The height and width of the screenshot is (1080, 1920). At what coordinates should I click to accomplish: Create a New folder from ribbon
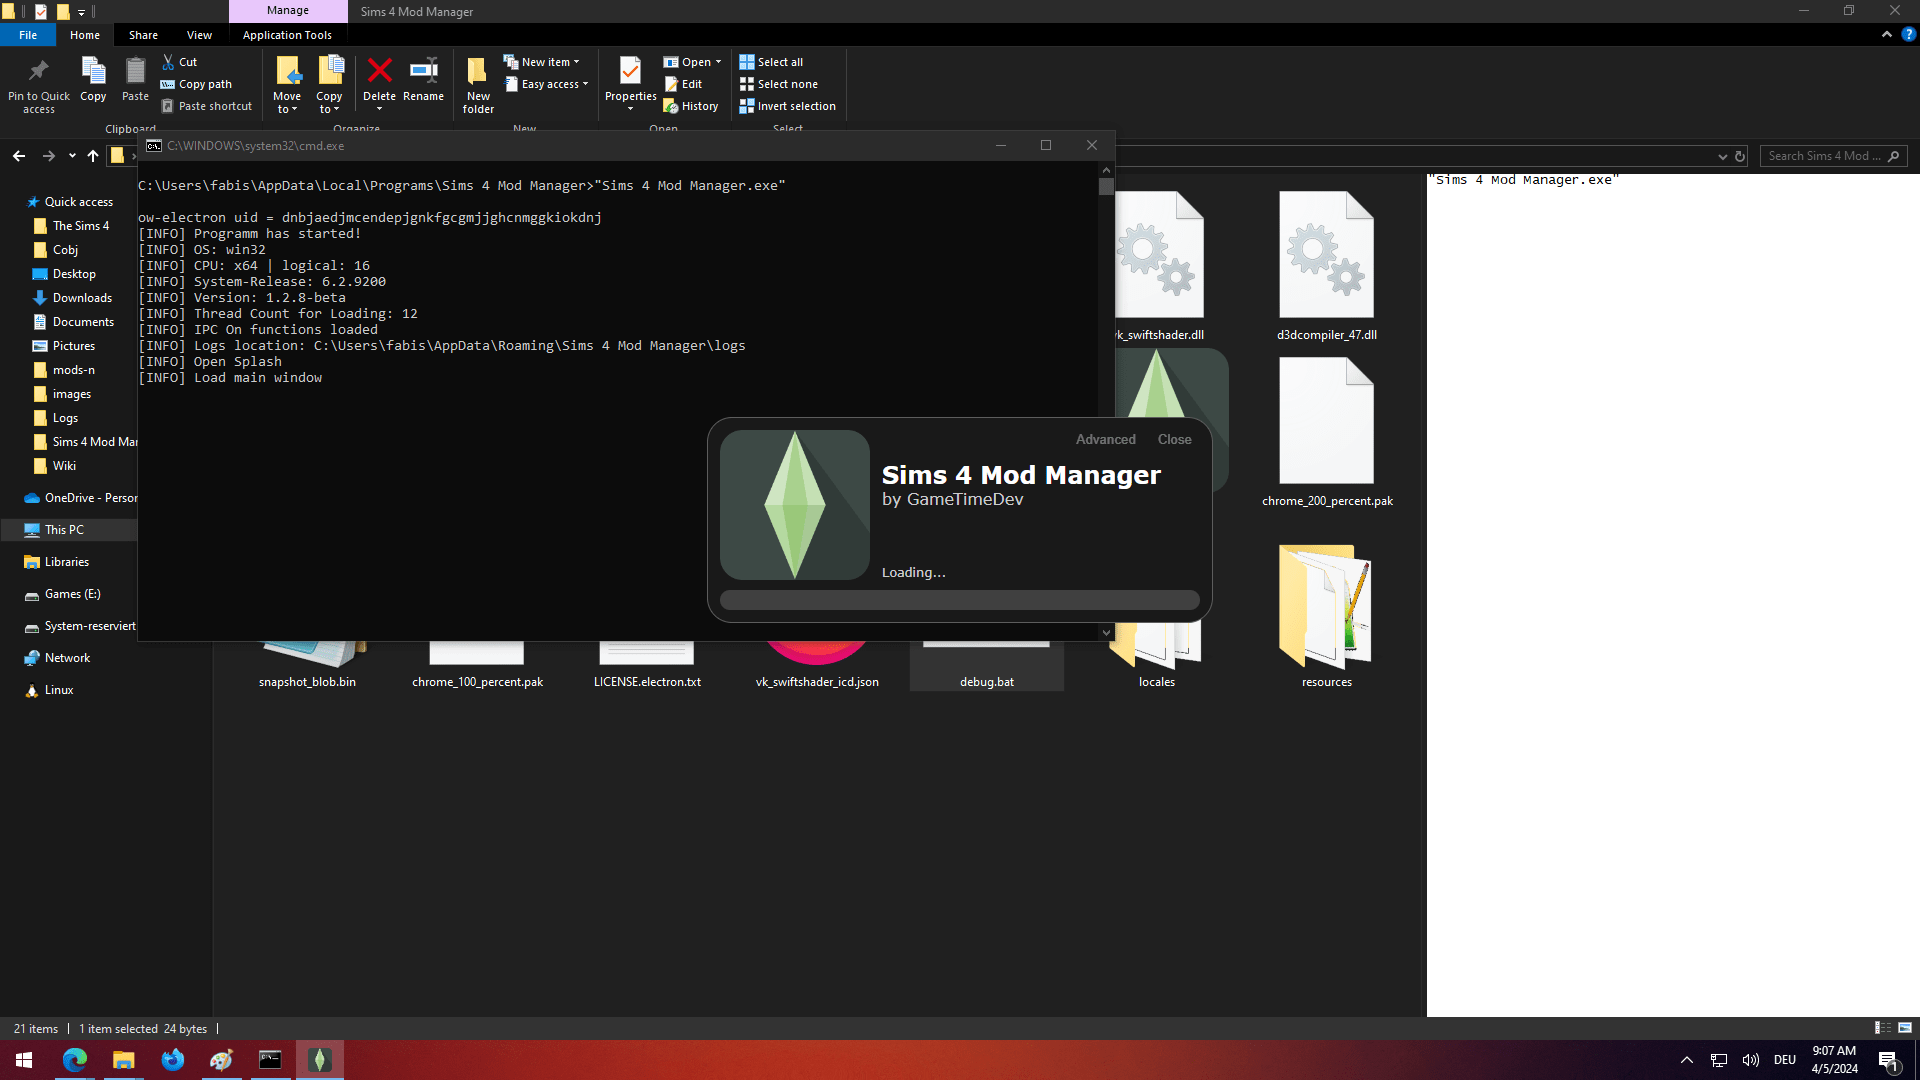pyautogui.click(x=478, y=84)
